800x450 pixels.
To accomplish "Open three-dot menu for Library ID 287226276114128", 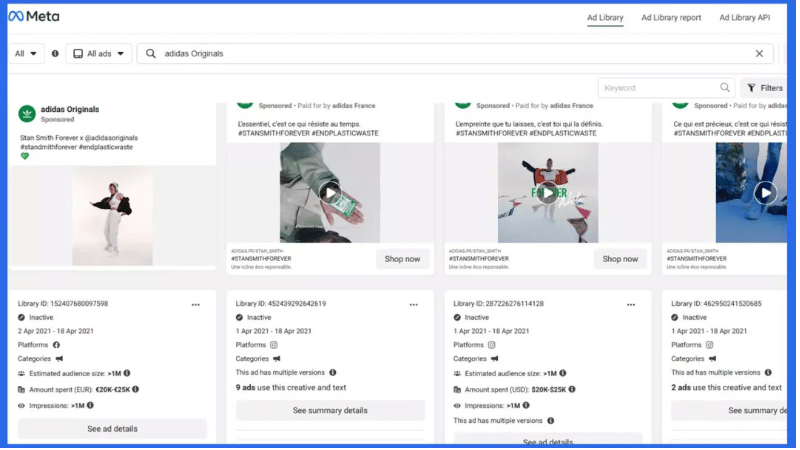I will coord(630,304).
